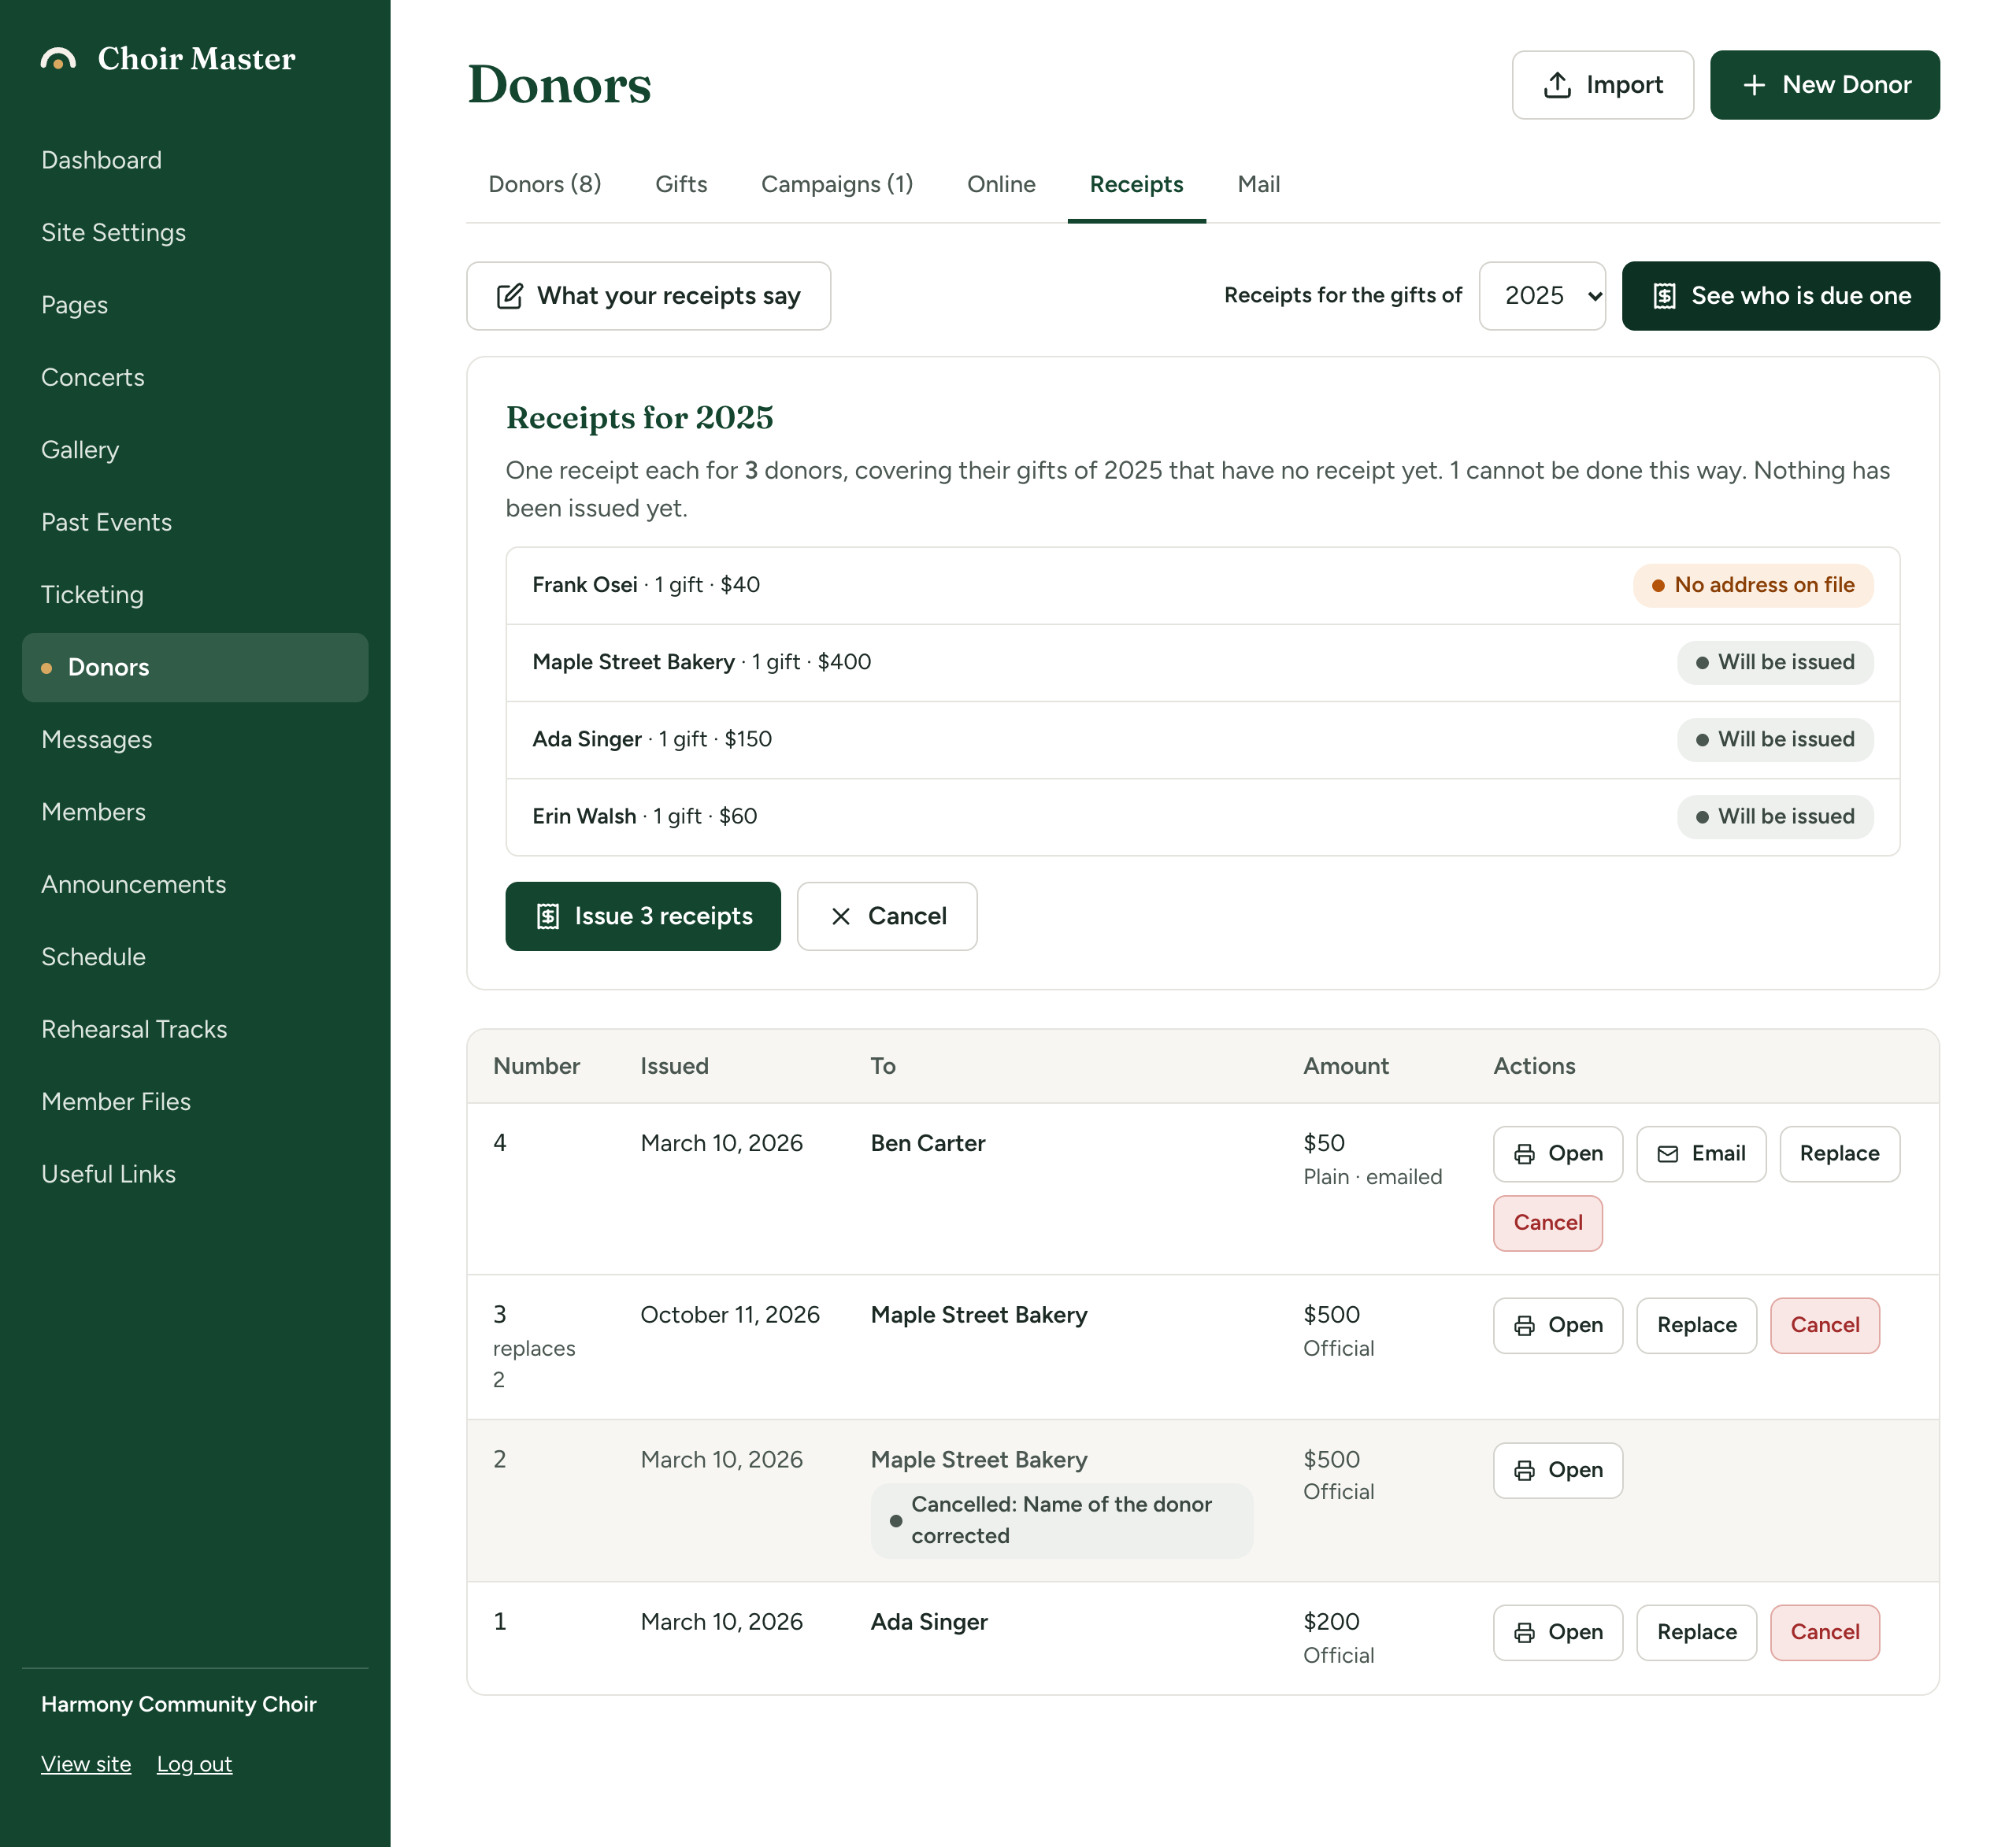This screenshot has height=1847, width=2016.
Task: Replace receipt 4 for Ben Carter
Action: coord(1839,1154)
